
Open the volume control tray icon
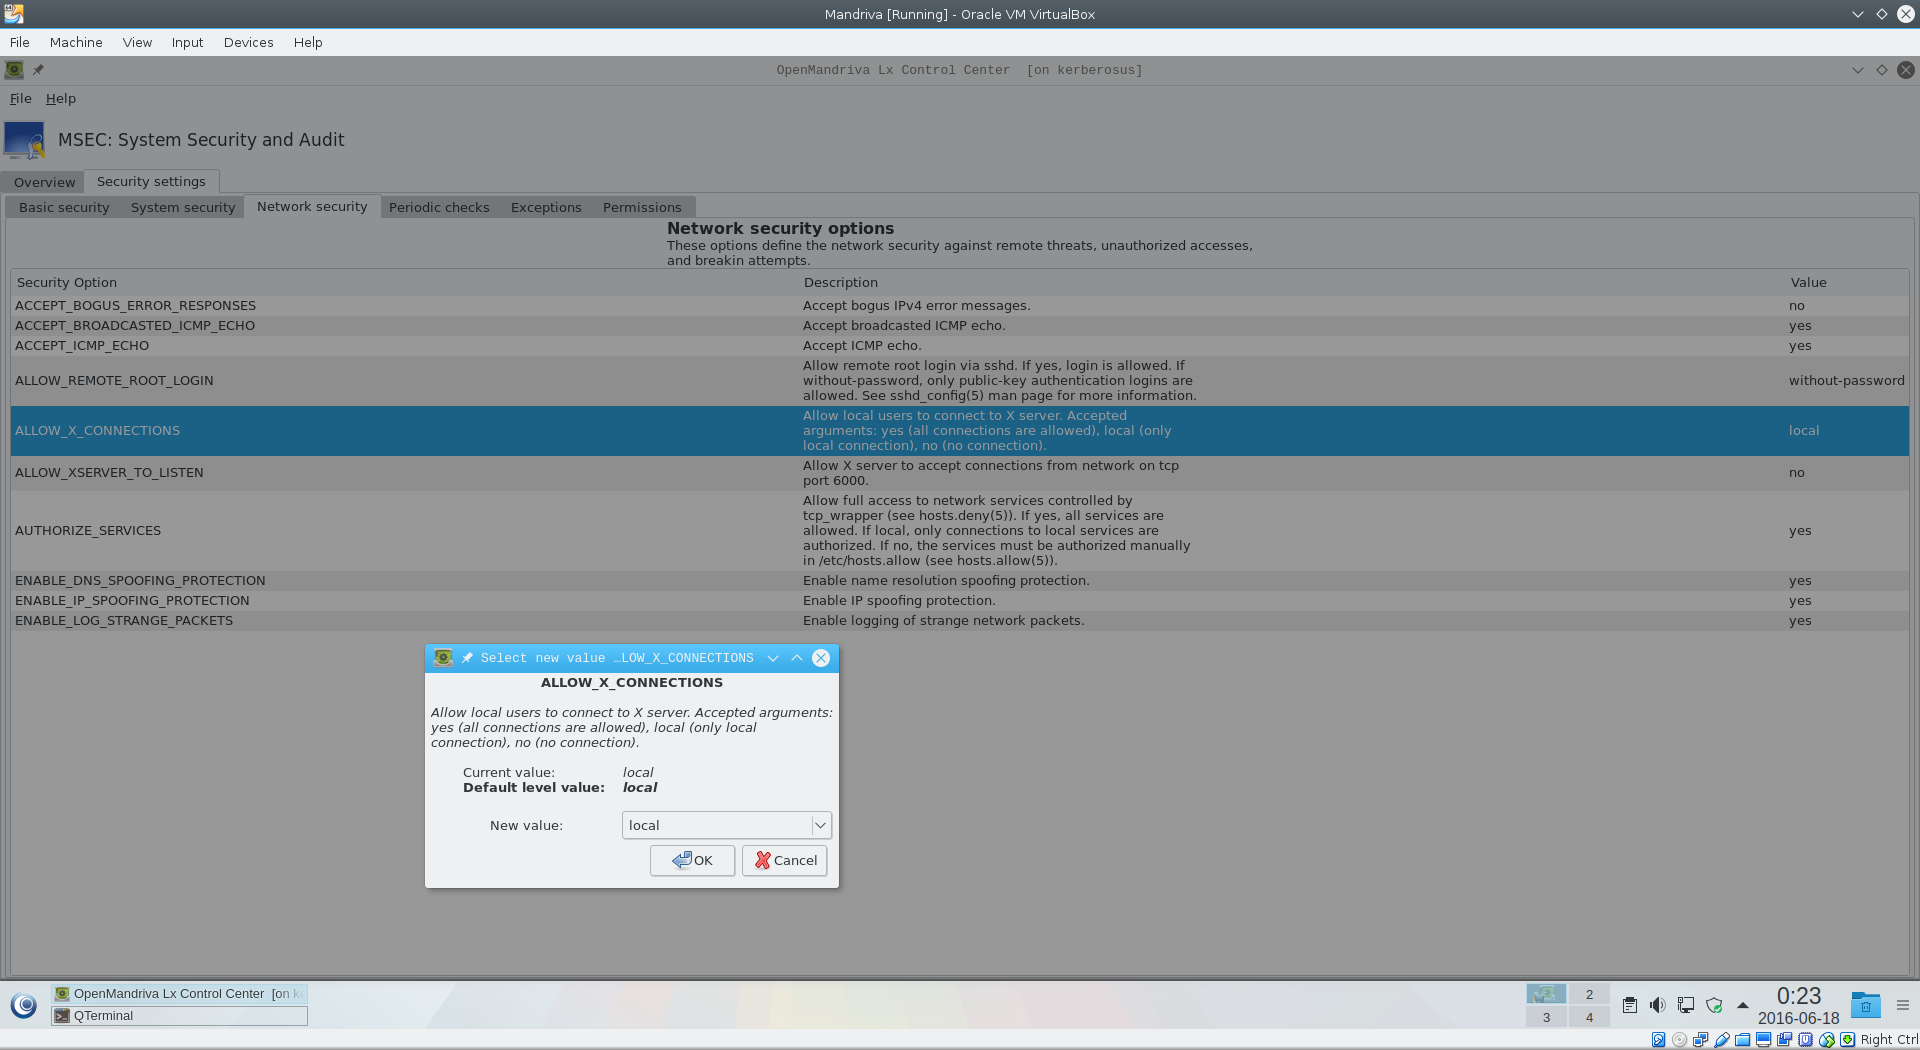(x=1658, y=1005)
